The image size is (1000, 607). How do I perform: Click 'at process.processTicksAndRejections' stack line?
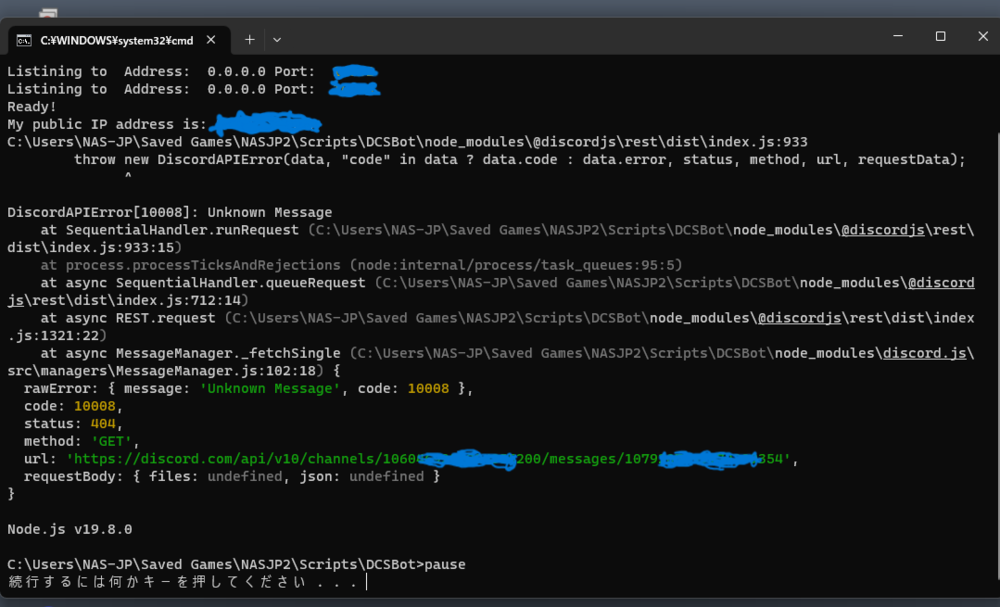coord(361,265)
